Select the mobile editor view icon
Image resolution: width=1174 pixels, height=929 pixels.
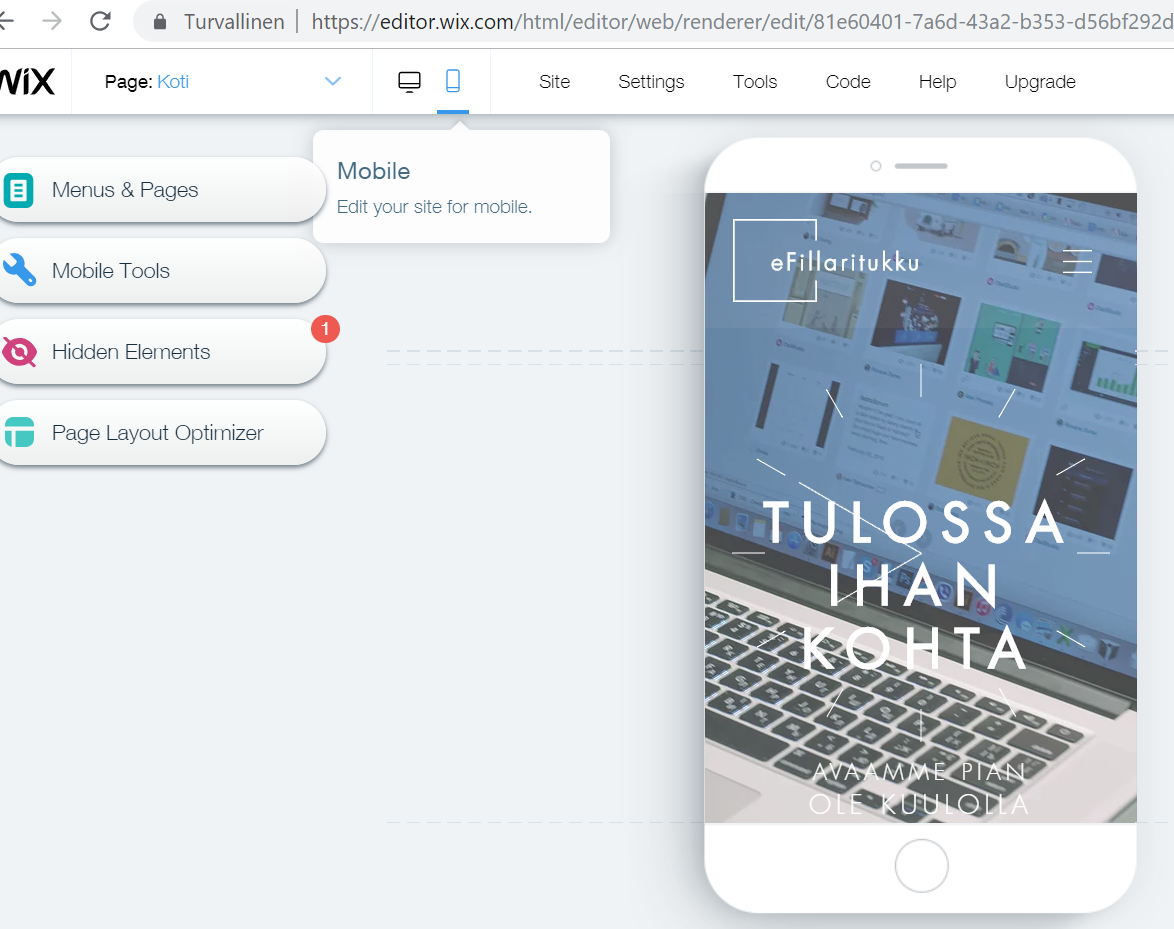coord(453,81)
